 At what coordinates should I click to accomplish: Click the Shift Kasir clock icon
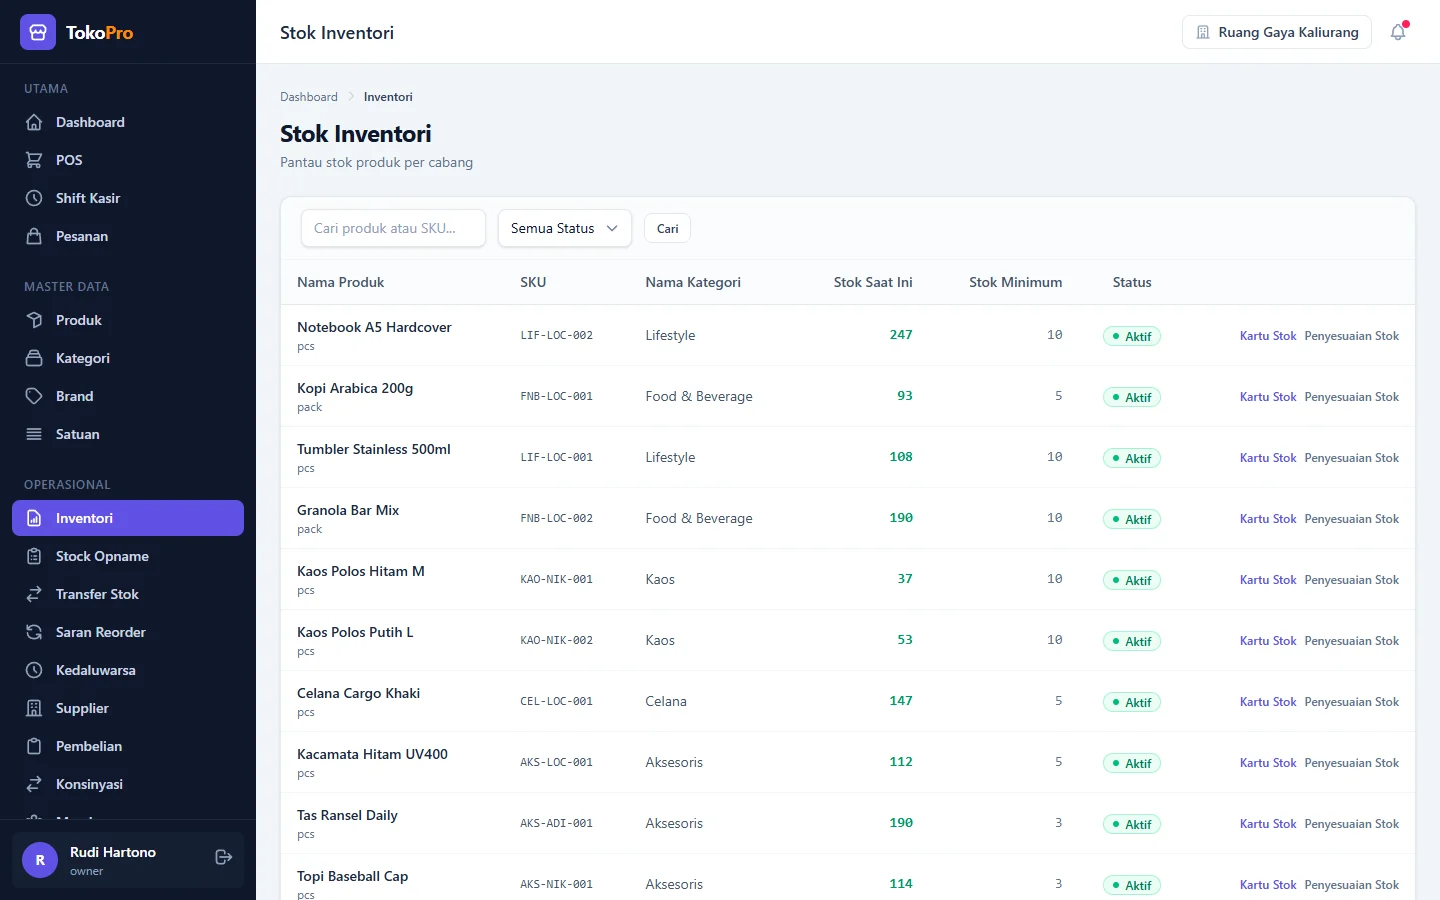tap(34, 198)
